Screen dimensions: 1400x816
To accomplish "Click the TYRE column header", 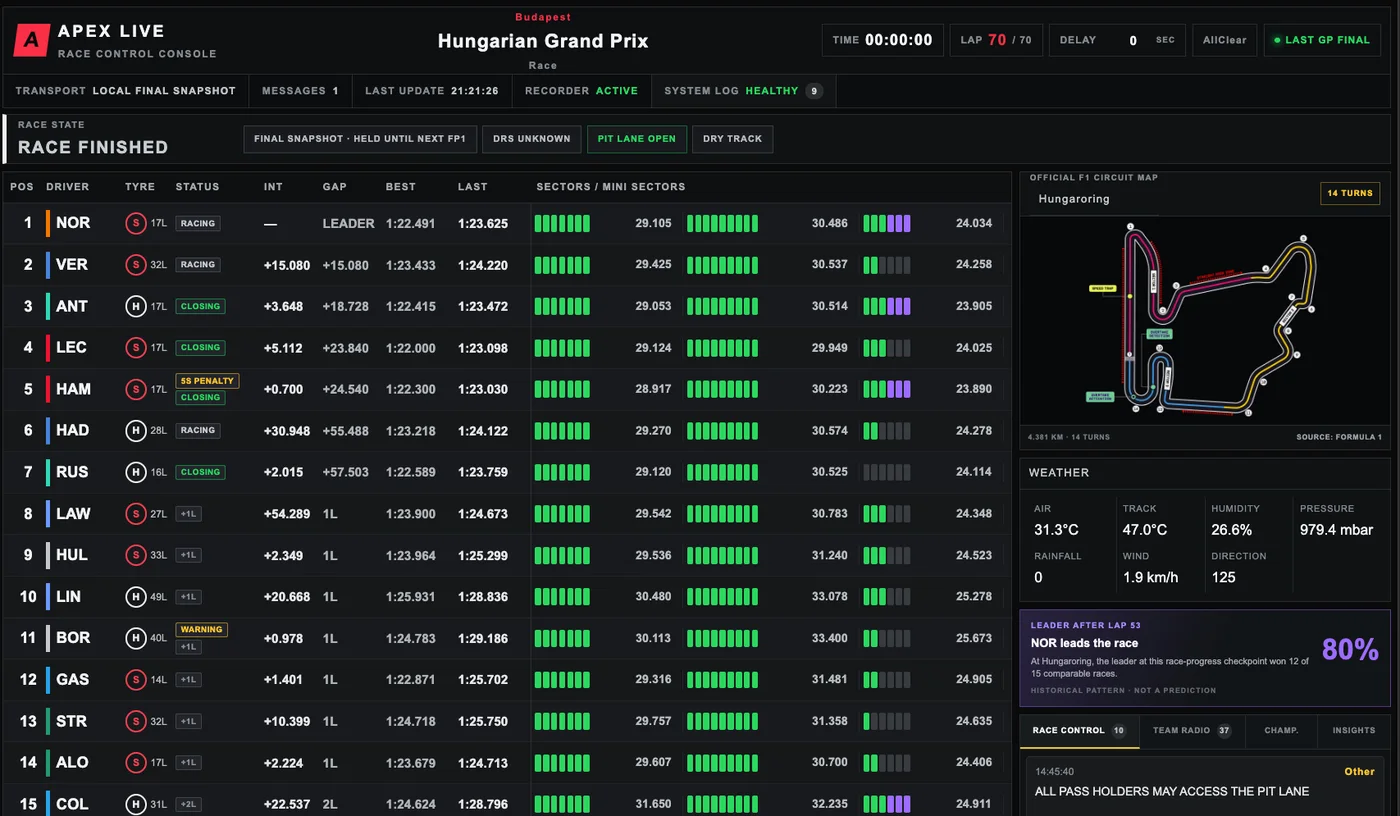I will click(140, 187).
